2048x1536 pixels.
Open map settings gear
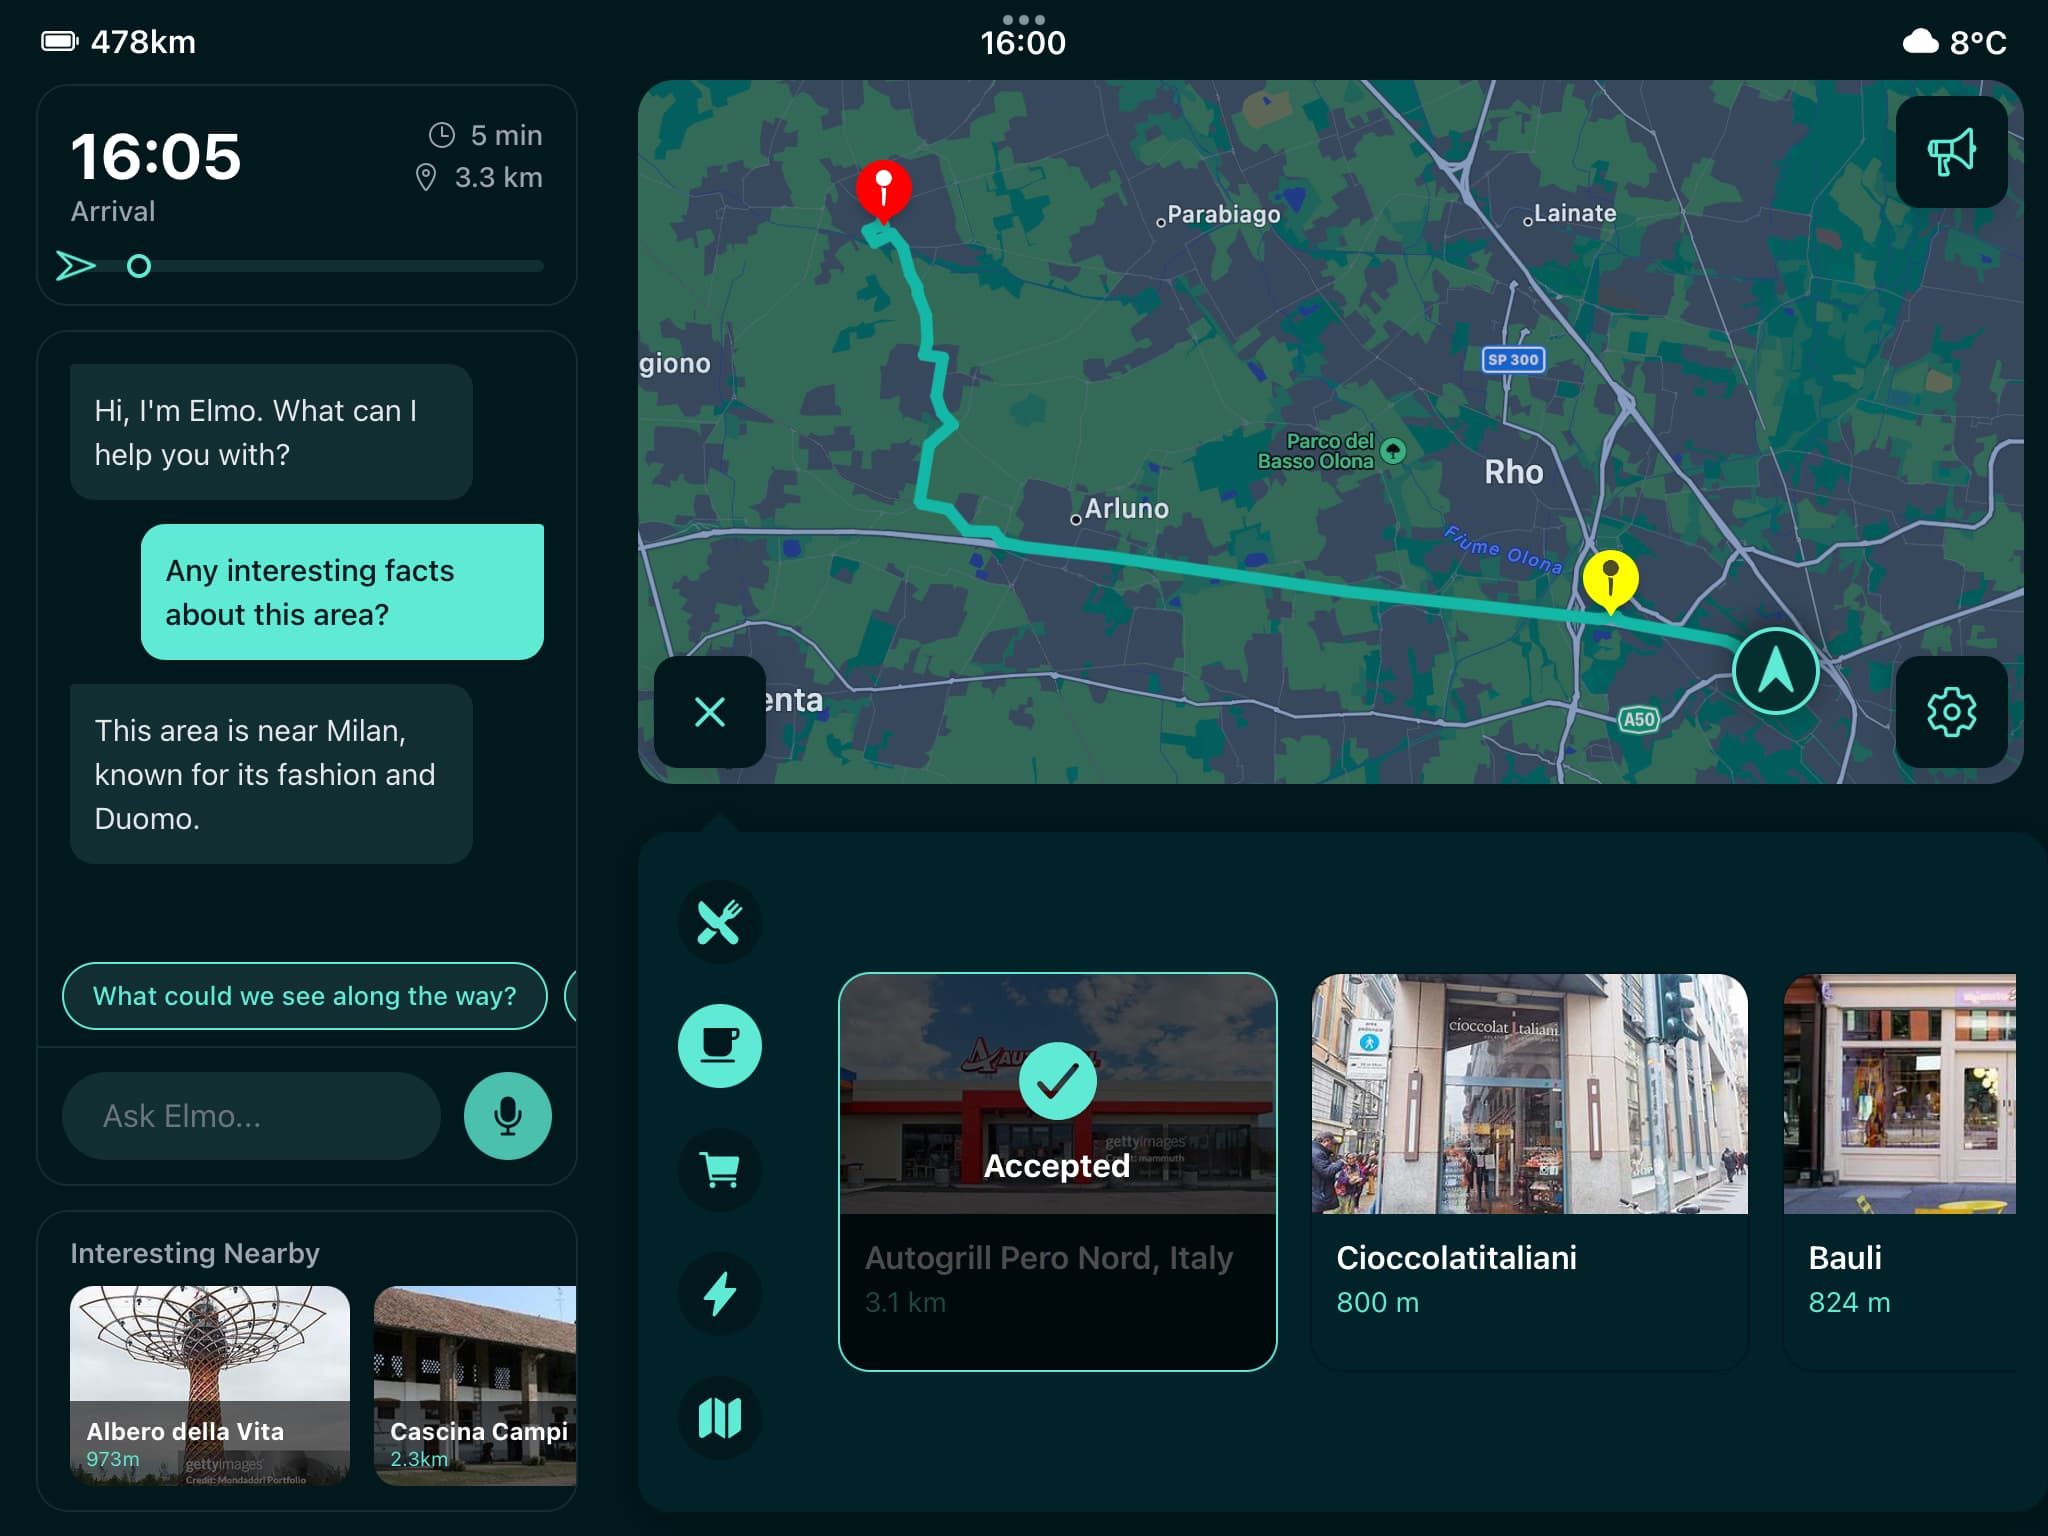pyautogui.click(x=1951, y=712)
